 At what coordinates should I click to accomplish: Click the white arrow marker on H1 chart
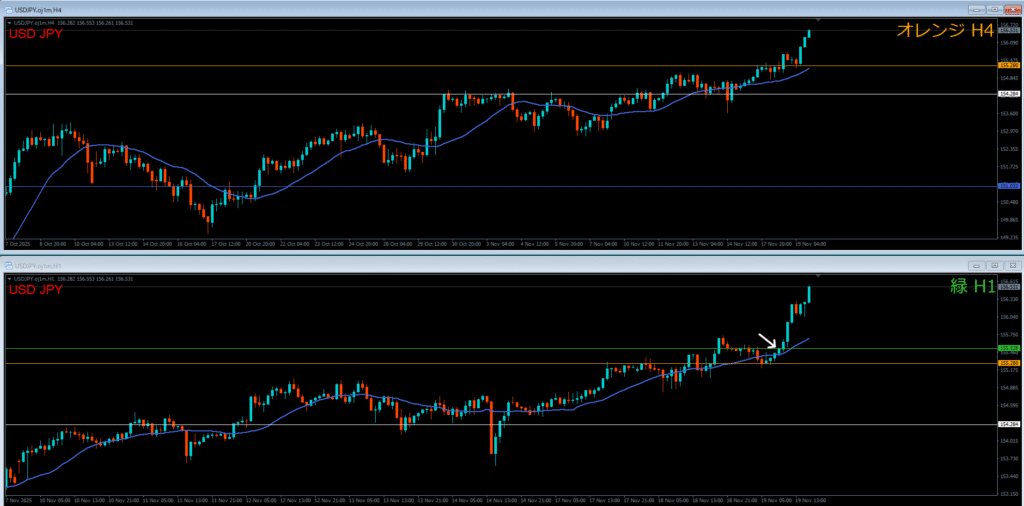click(x=767, y=342)
